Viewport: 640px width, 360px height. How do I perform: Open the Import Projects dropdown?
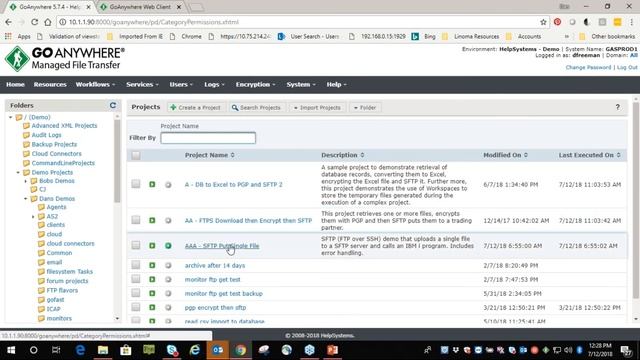[317, 108]
